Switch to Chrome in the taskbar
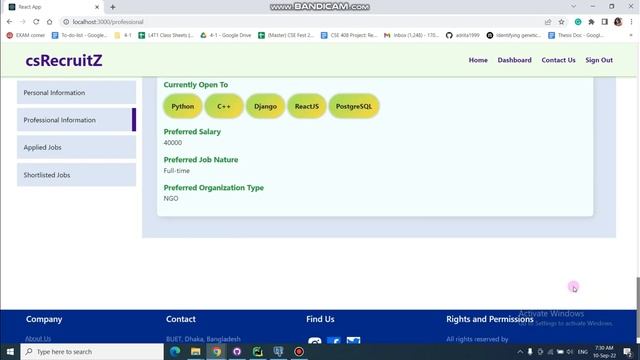Viewport: 640px width, 360px height. tap(216, 351)
